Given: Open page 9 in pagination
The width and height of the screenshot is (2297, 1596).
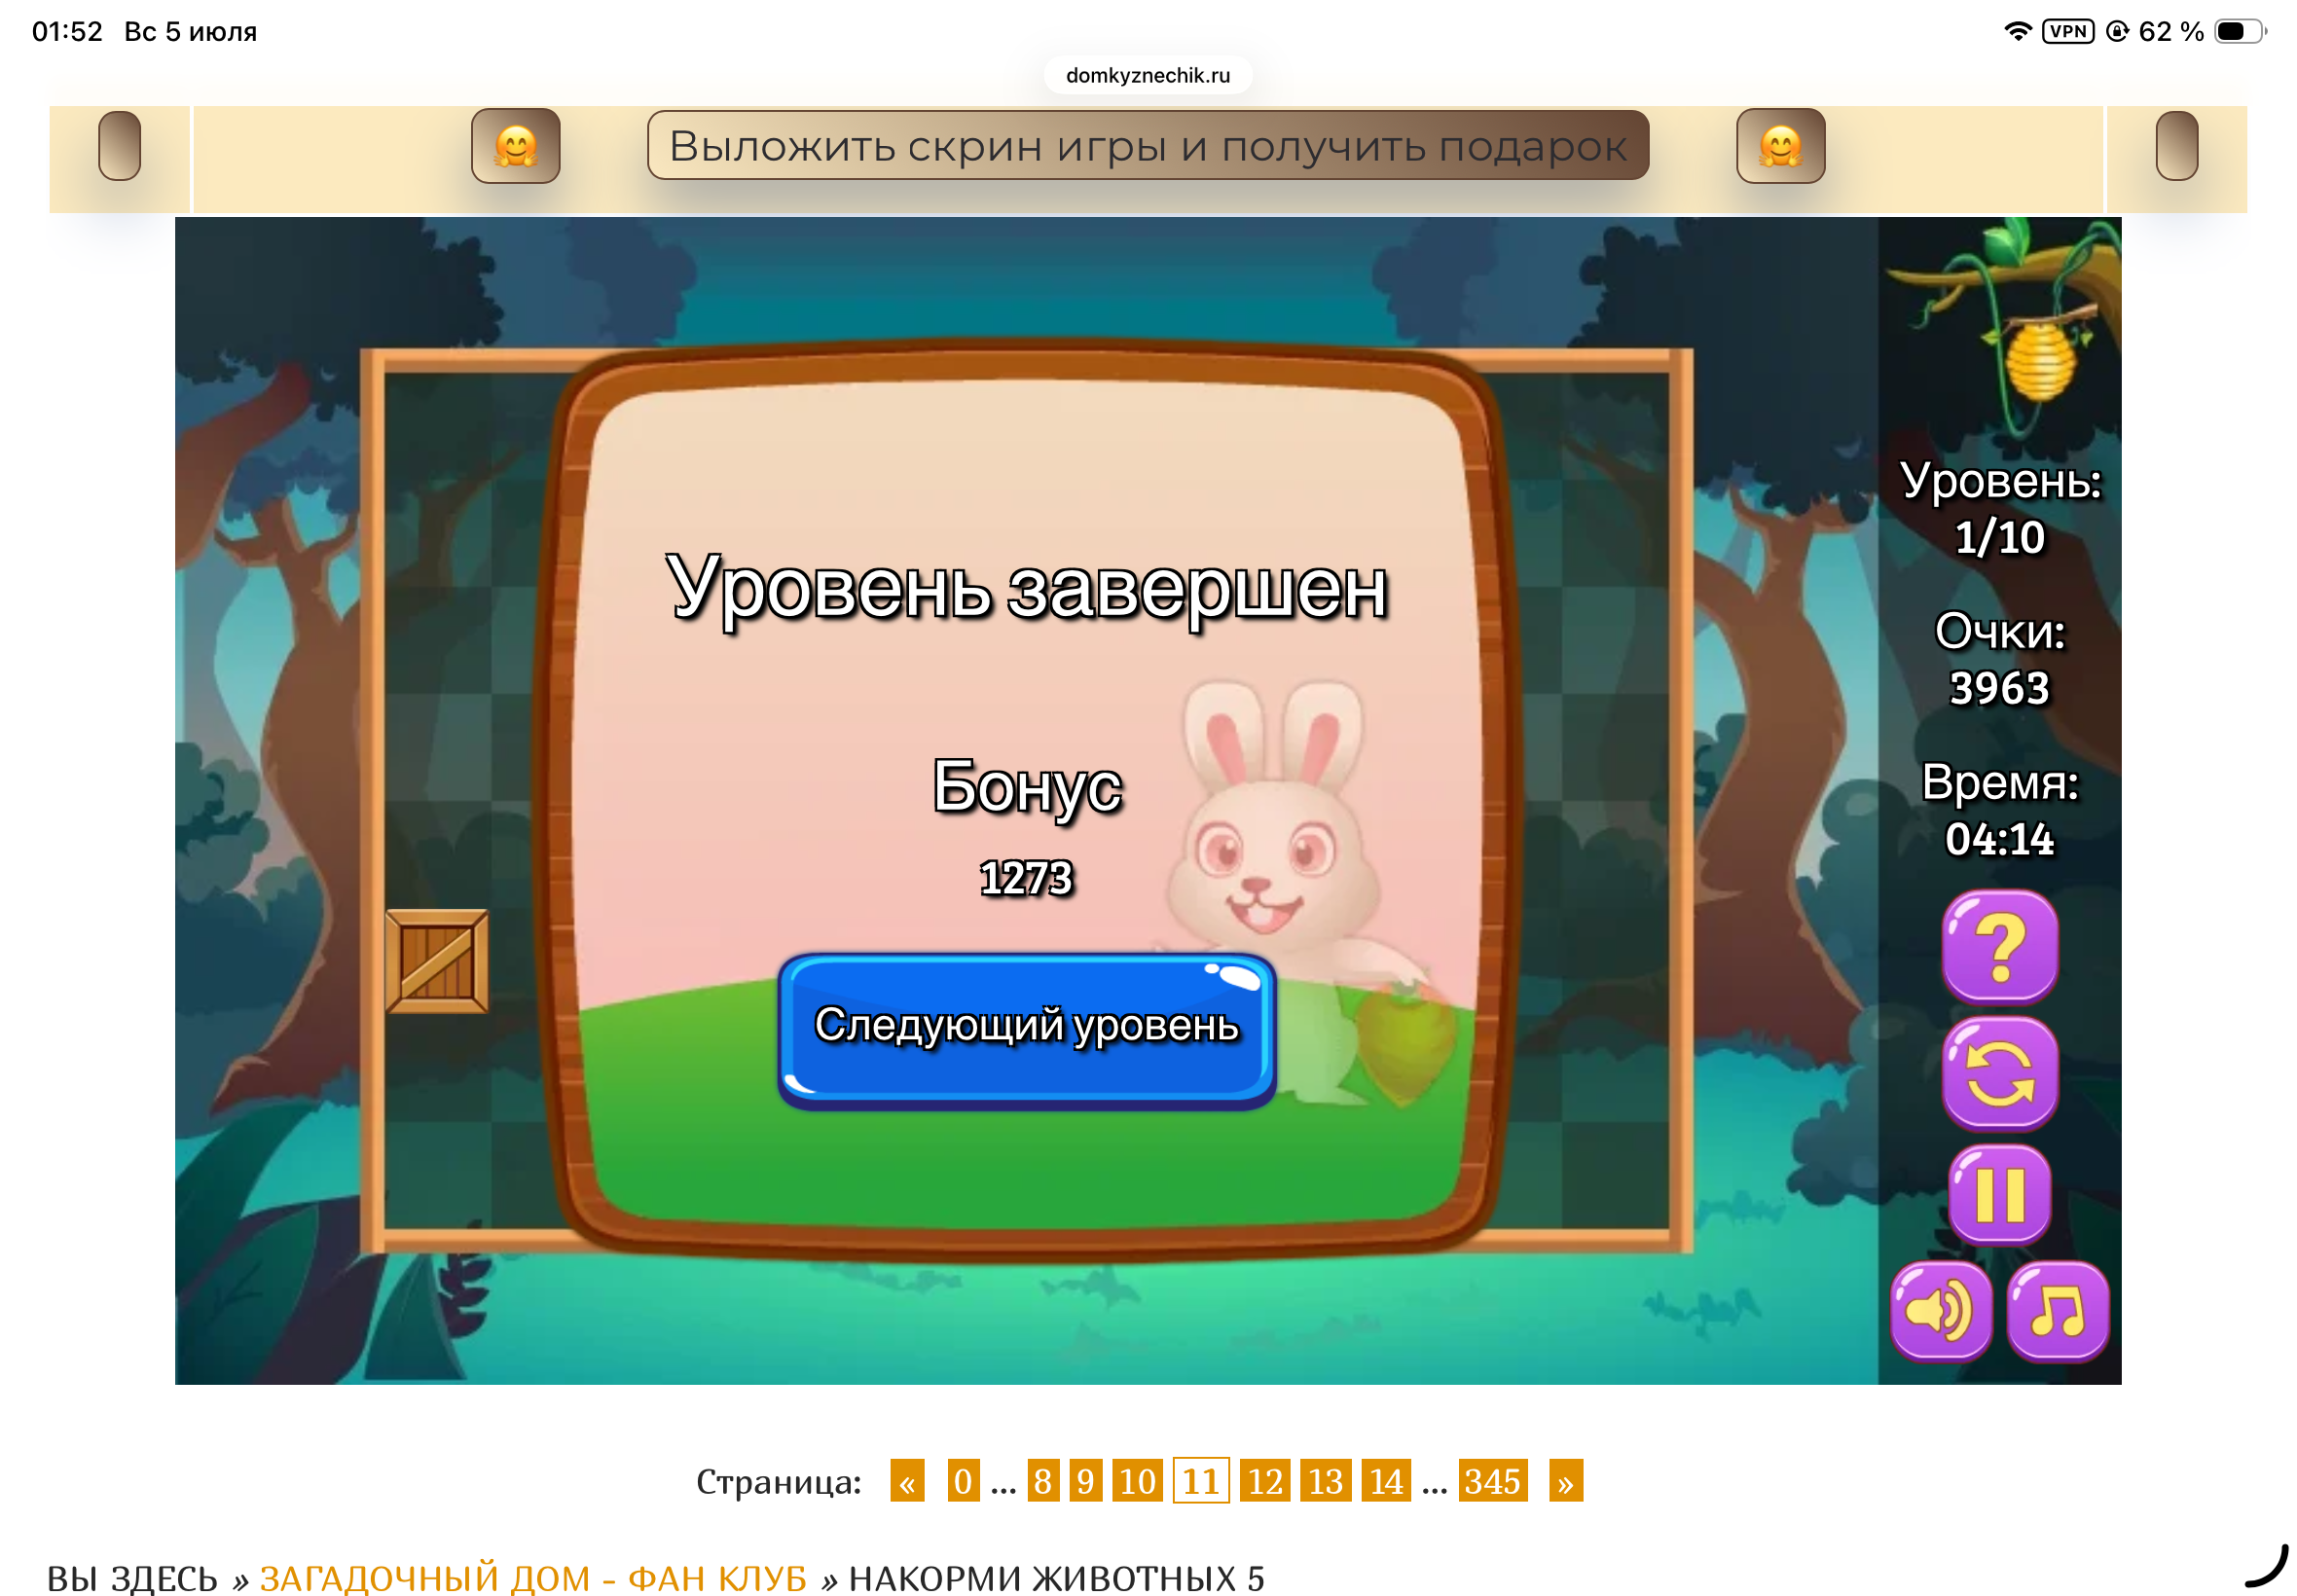Looking at the screenshot, I should coord(1085,1481).
